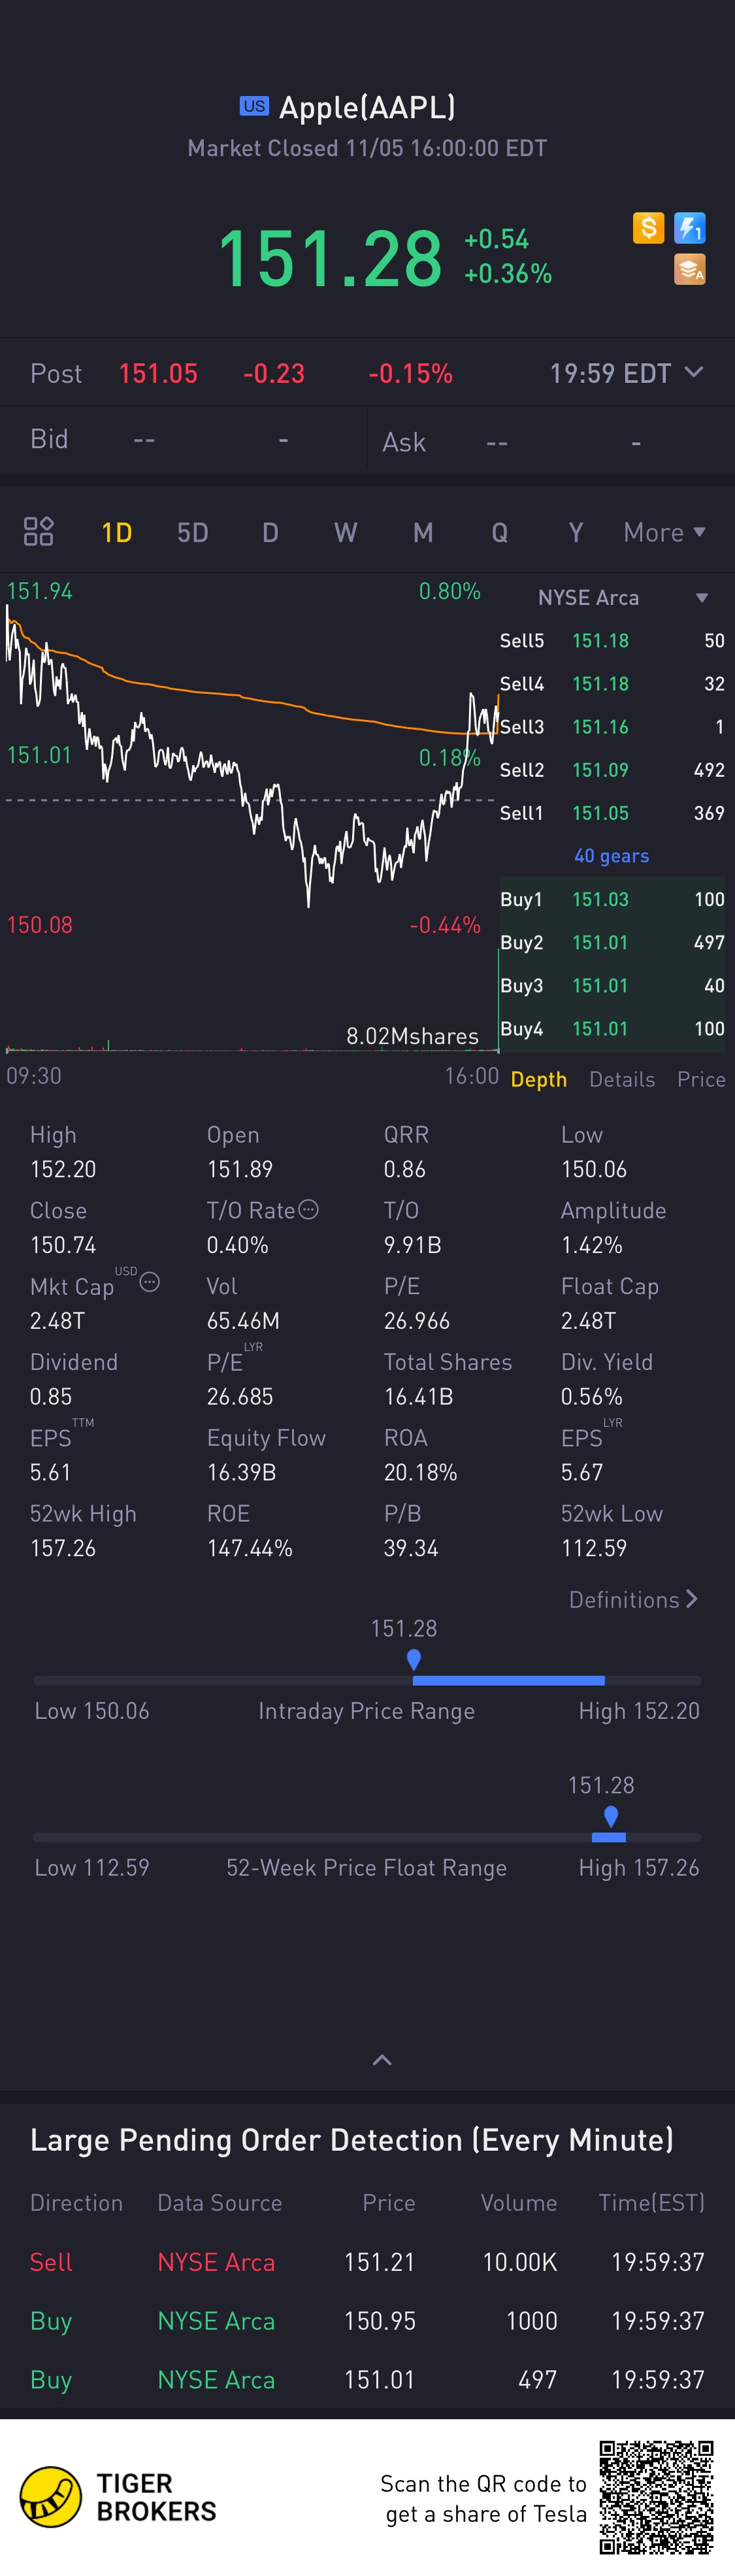
Task: Expand the post-market time dropdown arrow
Action: (693, 372)
